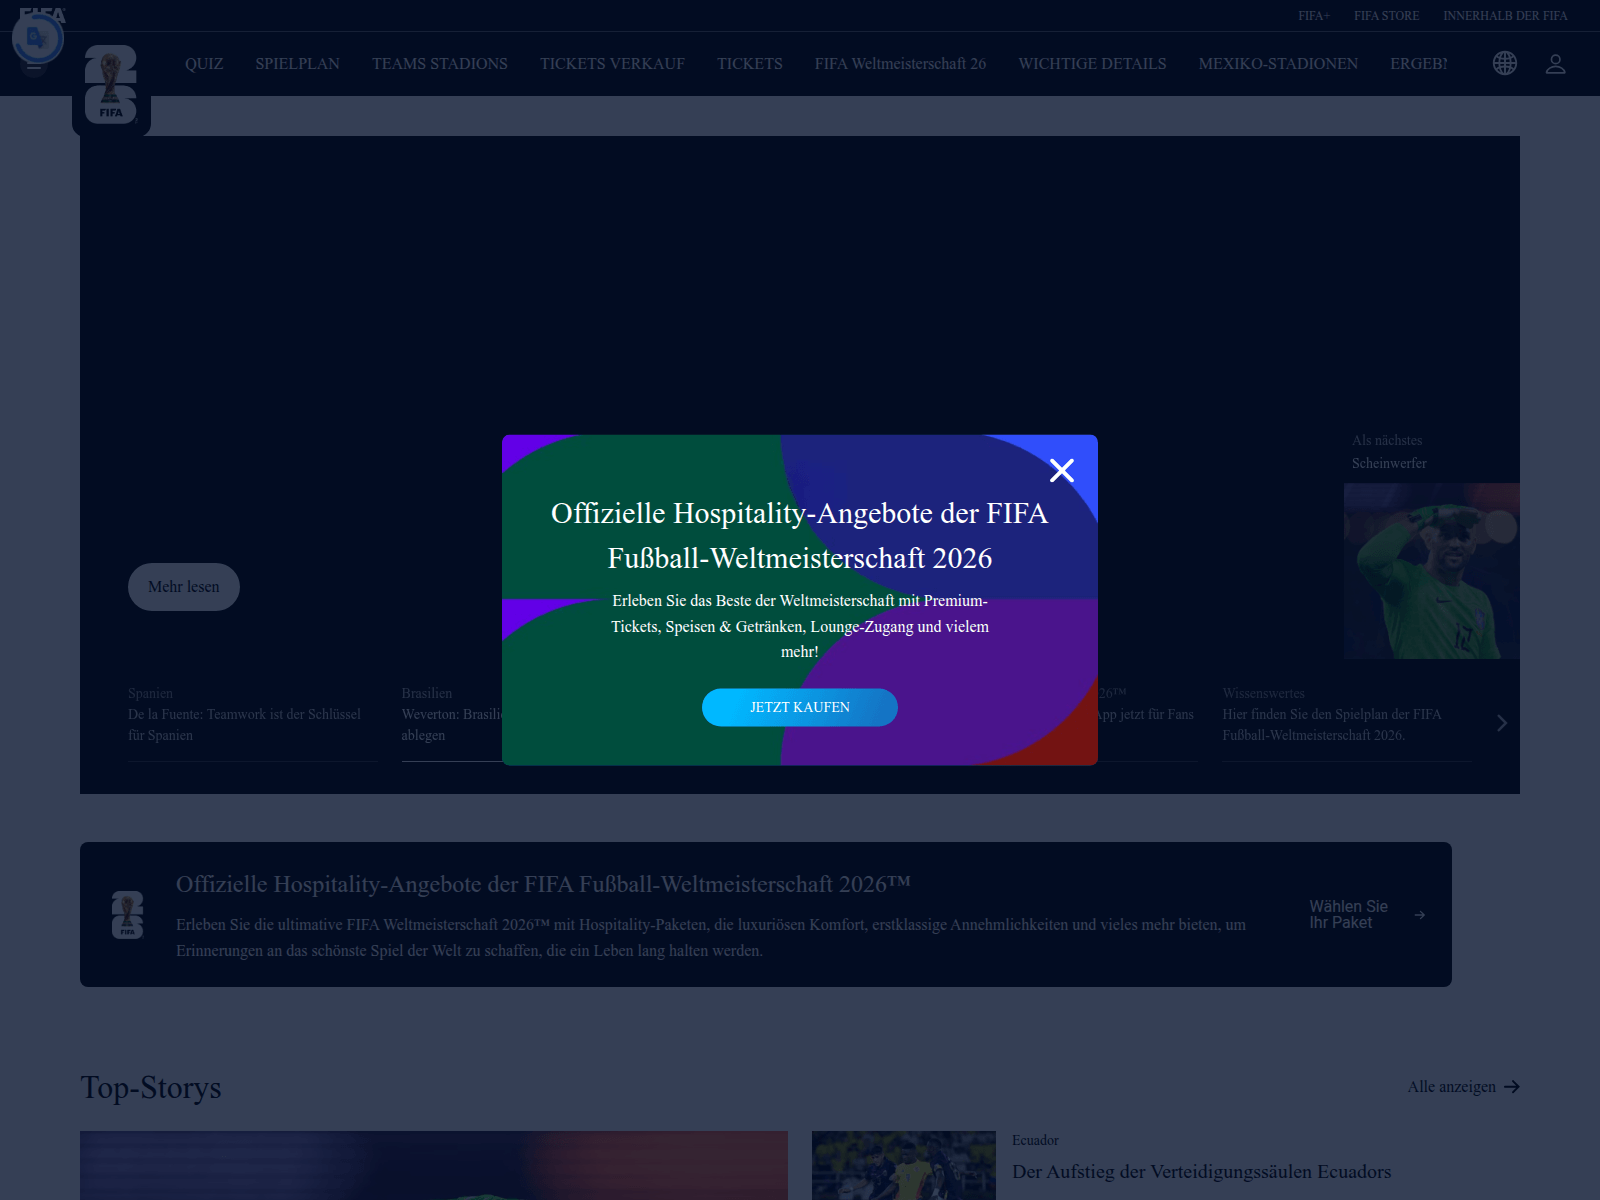Screen dimensions: 1600x1200
Task: Open the language selector globe icon
Action: [1505, 63]
